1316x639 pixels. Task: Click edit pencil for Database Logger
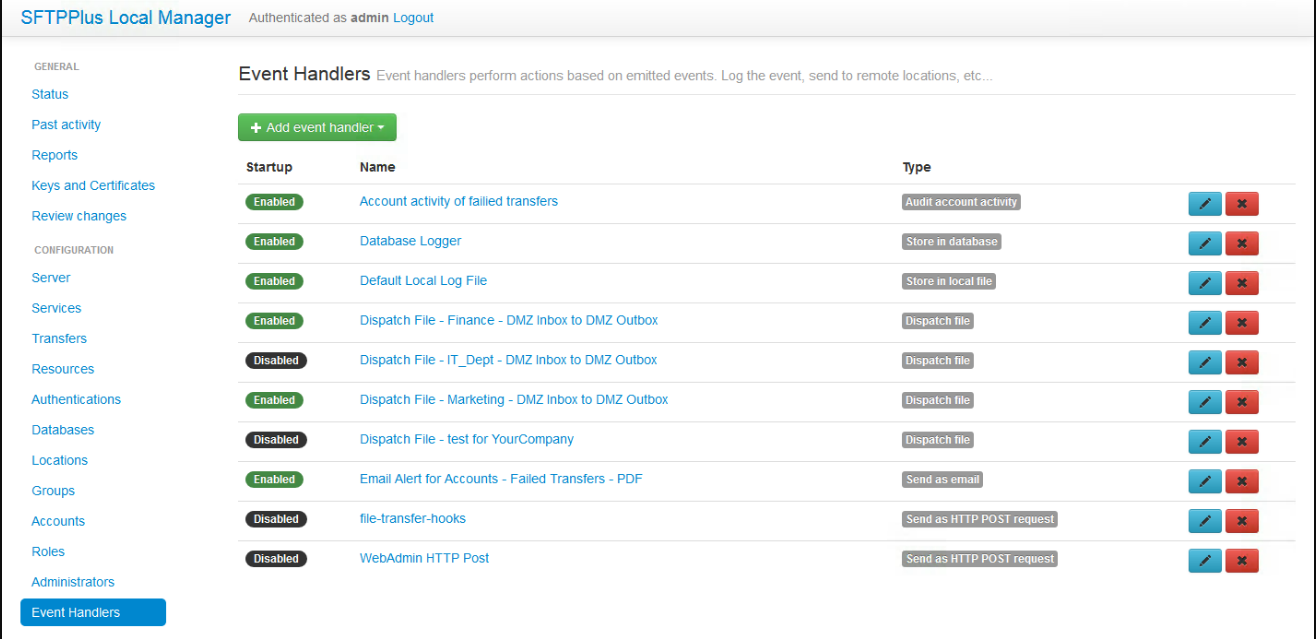[1204, 243]
